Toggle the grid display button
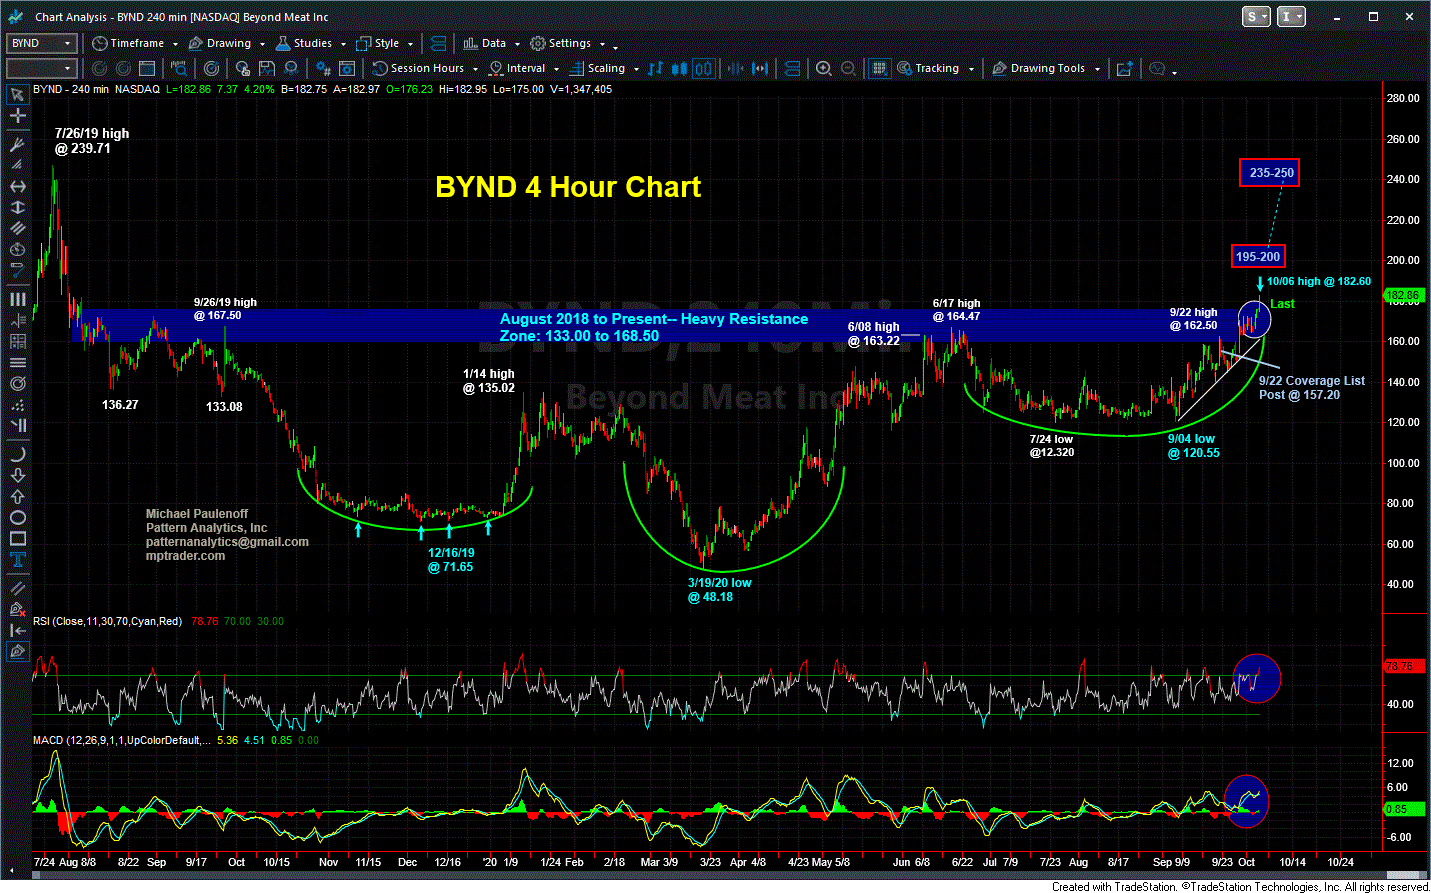This screenshot has height=893, width=1431. coord(879,68)
